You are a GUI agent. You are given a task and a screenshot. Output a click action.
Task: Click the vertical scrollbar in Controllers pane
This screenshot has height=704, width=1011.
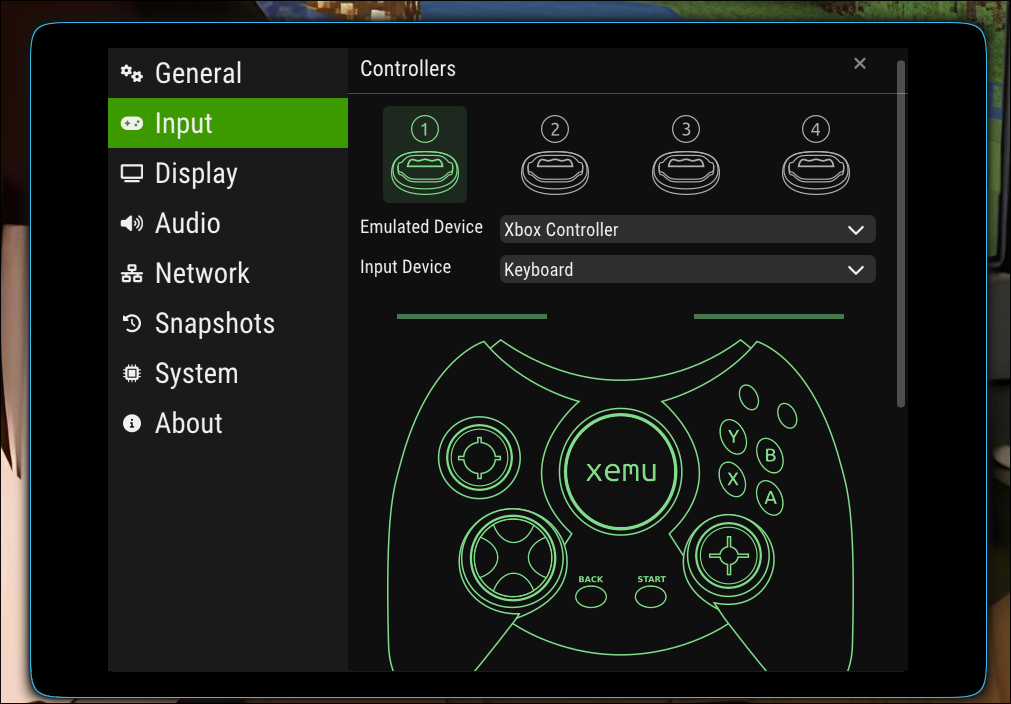pyautogui.click(x=901, y=234)
